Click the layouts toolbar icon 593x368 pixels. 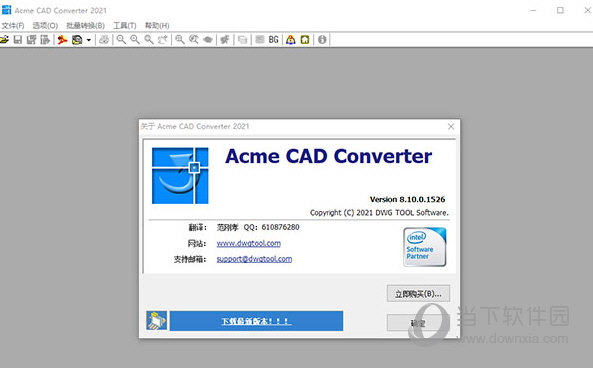242,39
